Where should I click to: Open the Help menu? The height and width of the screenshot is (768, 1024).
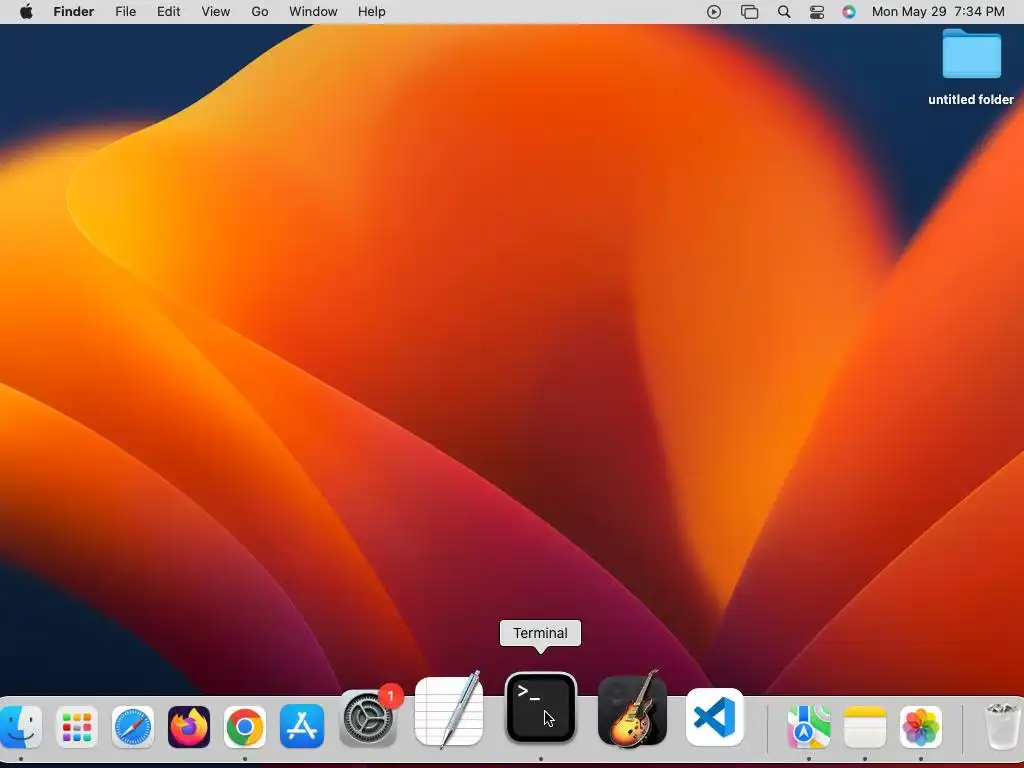372,12
